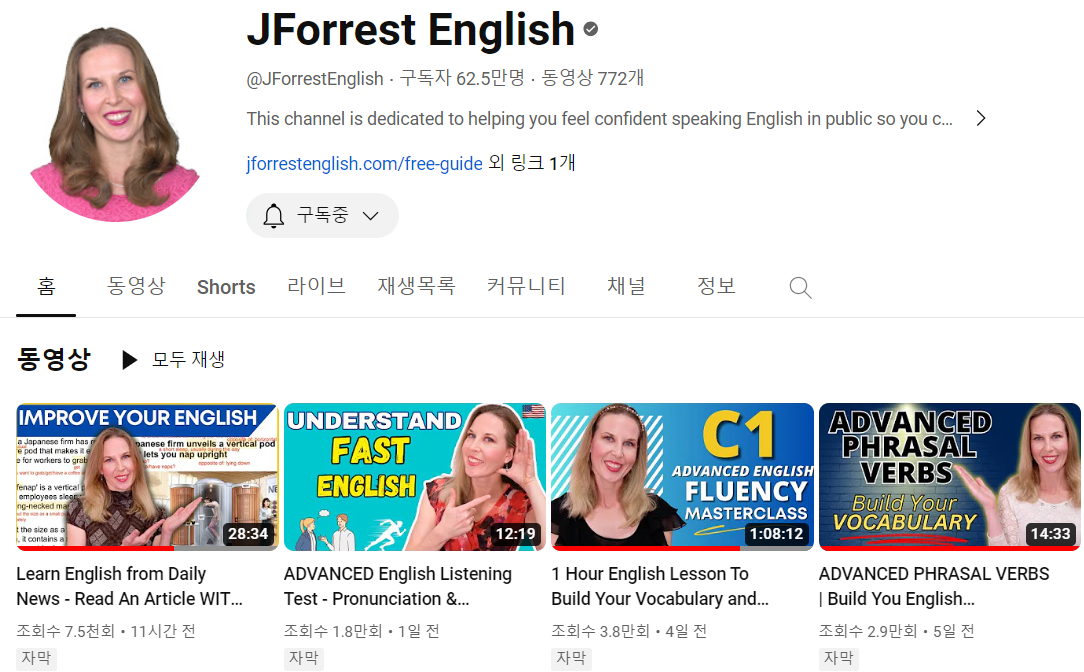Expand the channel description arrow
1084x672 pixels.
(x=980, y=118)
